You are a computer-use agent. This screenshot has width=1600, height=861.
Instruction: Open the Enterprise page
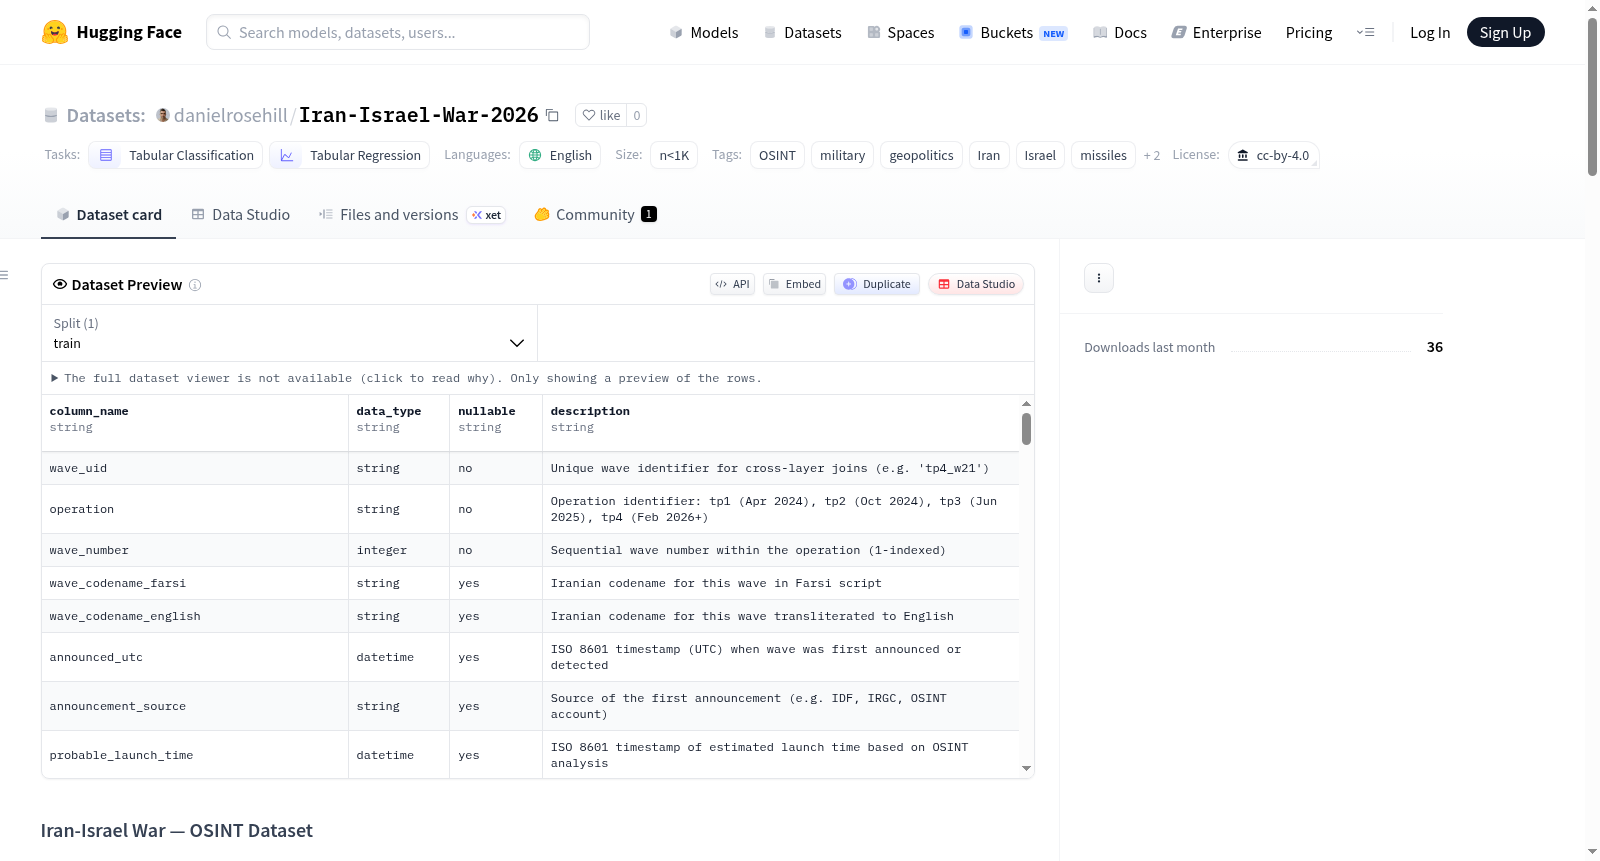click(1216, 32)
